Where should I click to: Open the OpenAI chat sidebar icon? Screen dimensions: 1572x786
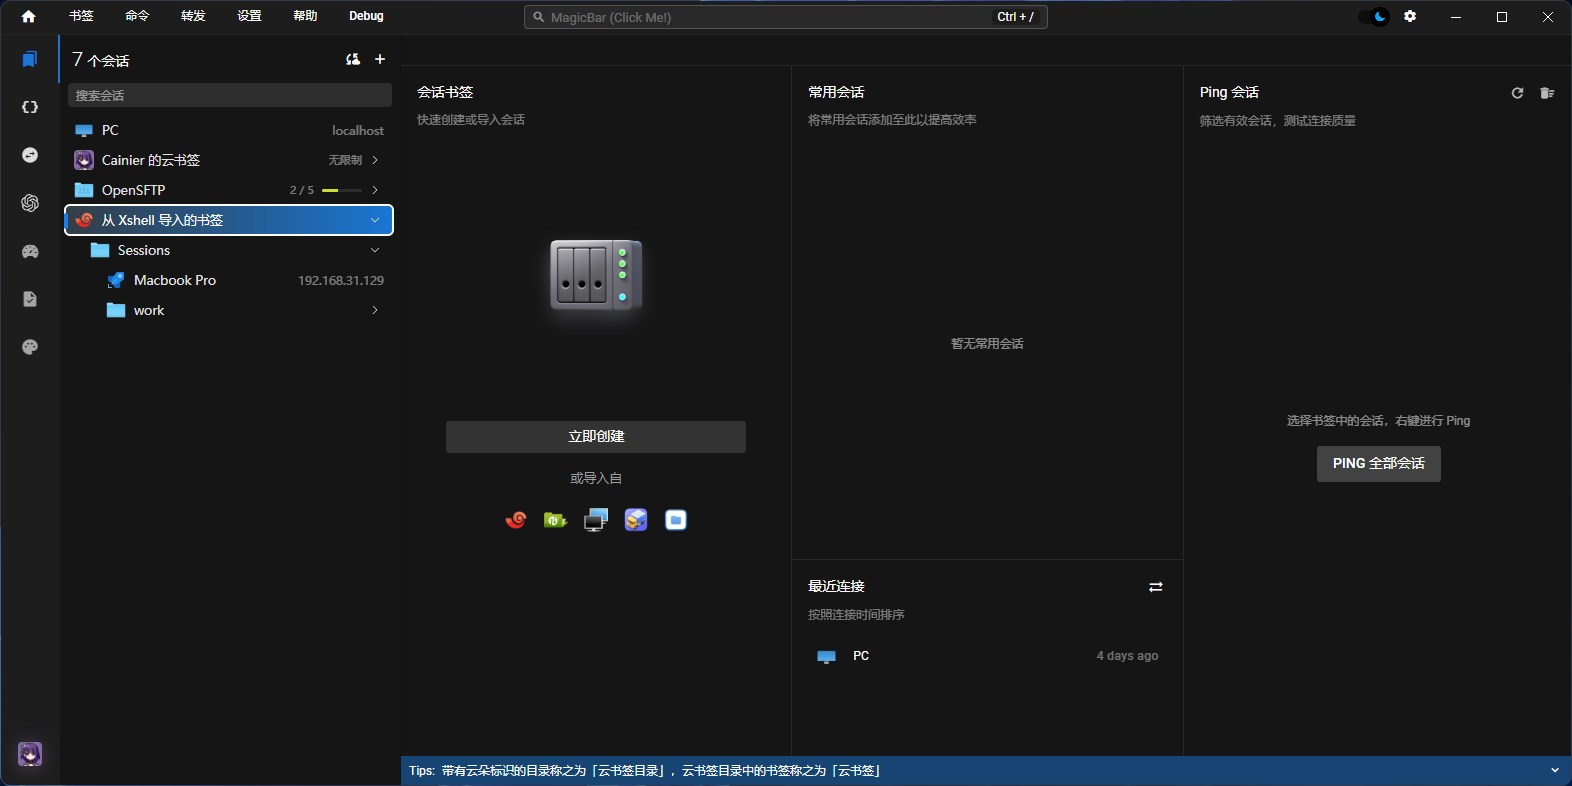tap(30, 203)
